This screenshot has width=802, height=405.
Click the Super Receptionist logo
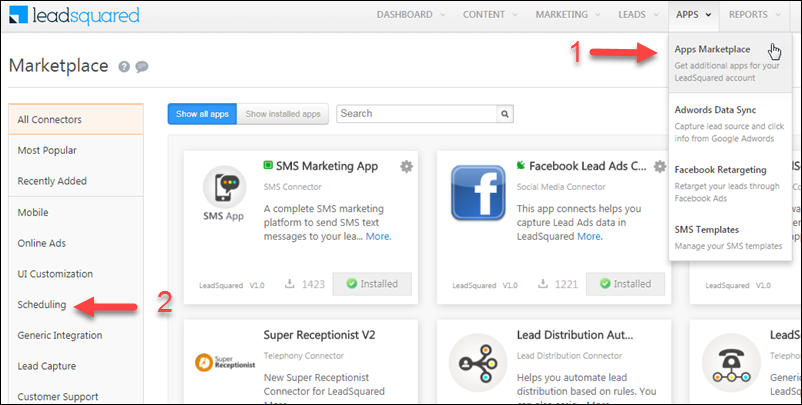(x=225, y=363)
